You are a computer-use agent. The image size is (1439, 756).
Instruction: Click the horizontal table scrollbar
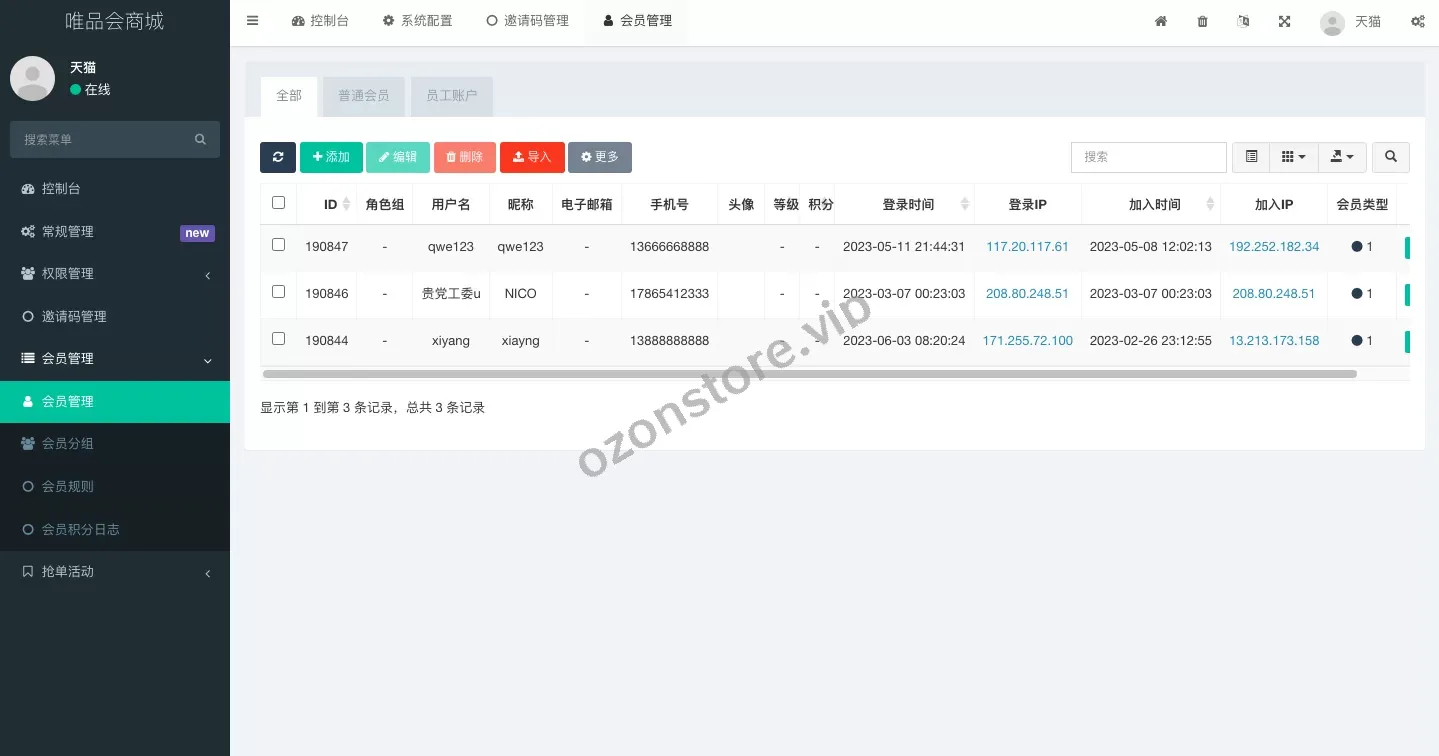coord(808,374)
